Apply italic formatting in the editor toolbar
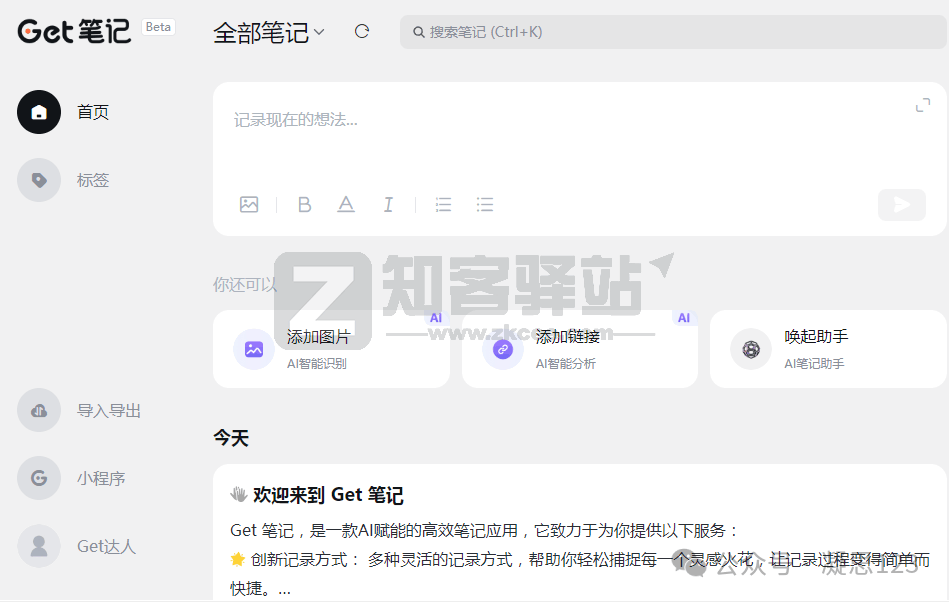 [x=388, y=205]
